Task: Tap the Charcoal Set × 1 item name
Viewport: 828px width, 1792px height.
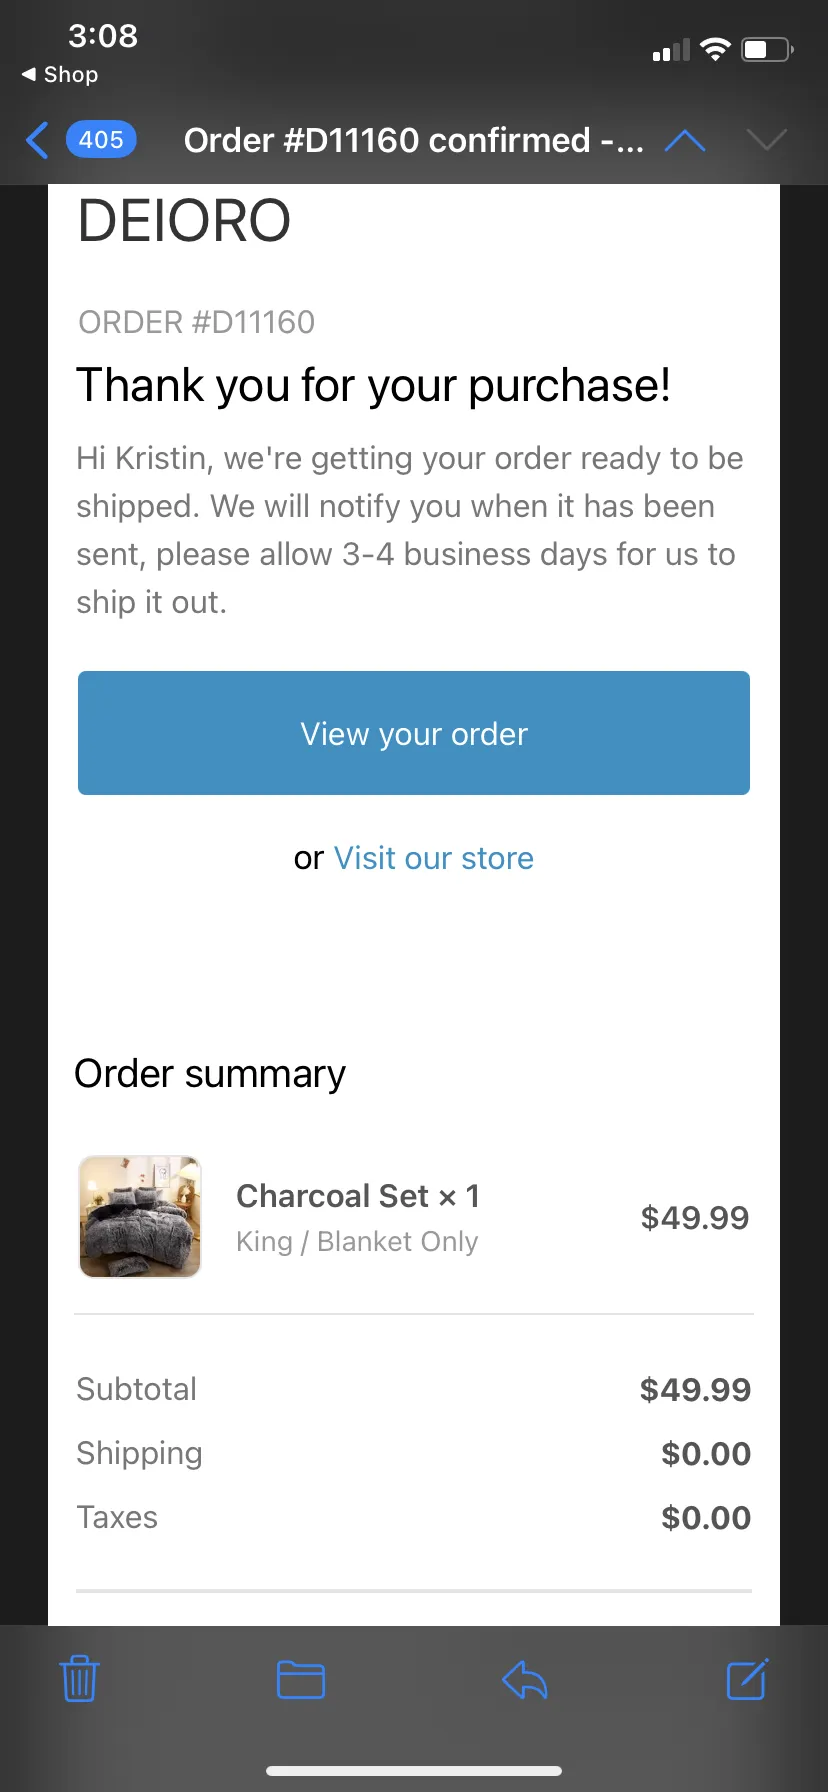Action: pos(358,1196)
